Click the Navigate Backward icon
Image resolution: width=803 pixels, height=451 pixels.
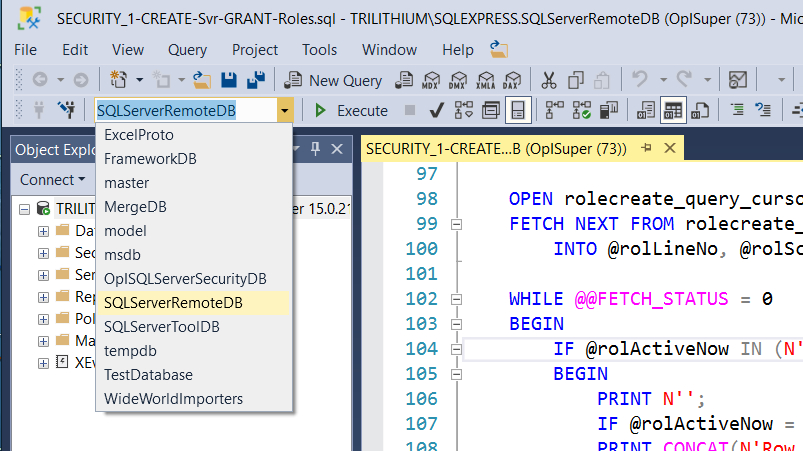40,80
